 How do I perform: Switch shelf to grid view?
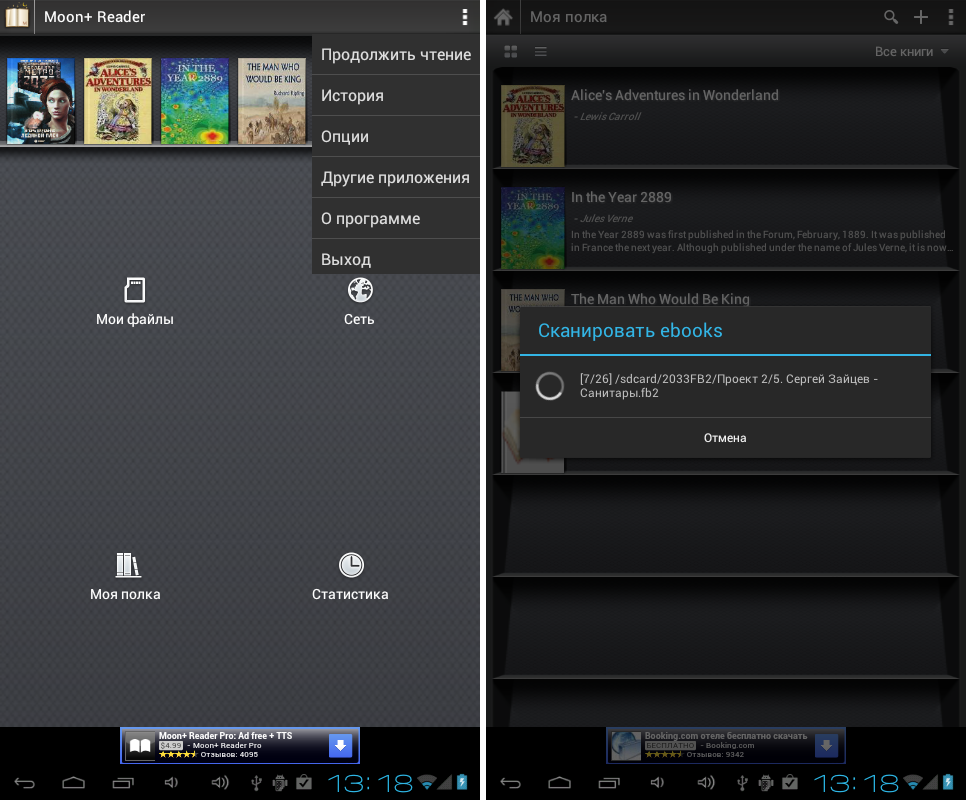(x=511, y=52)
